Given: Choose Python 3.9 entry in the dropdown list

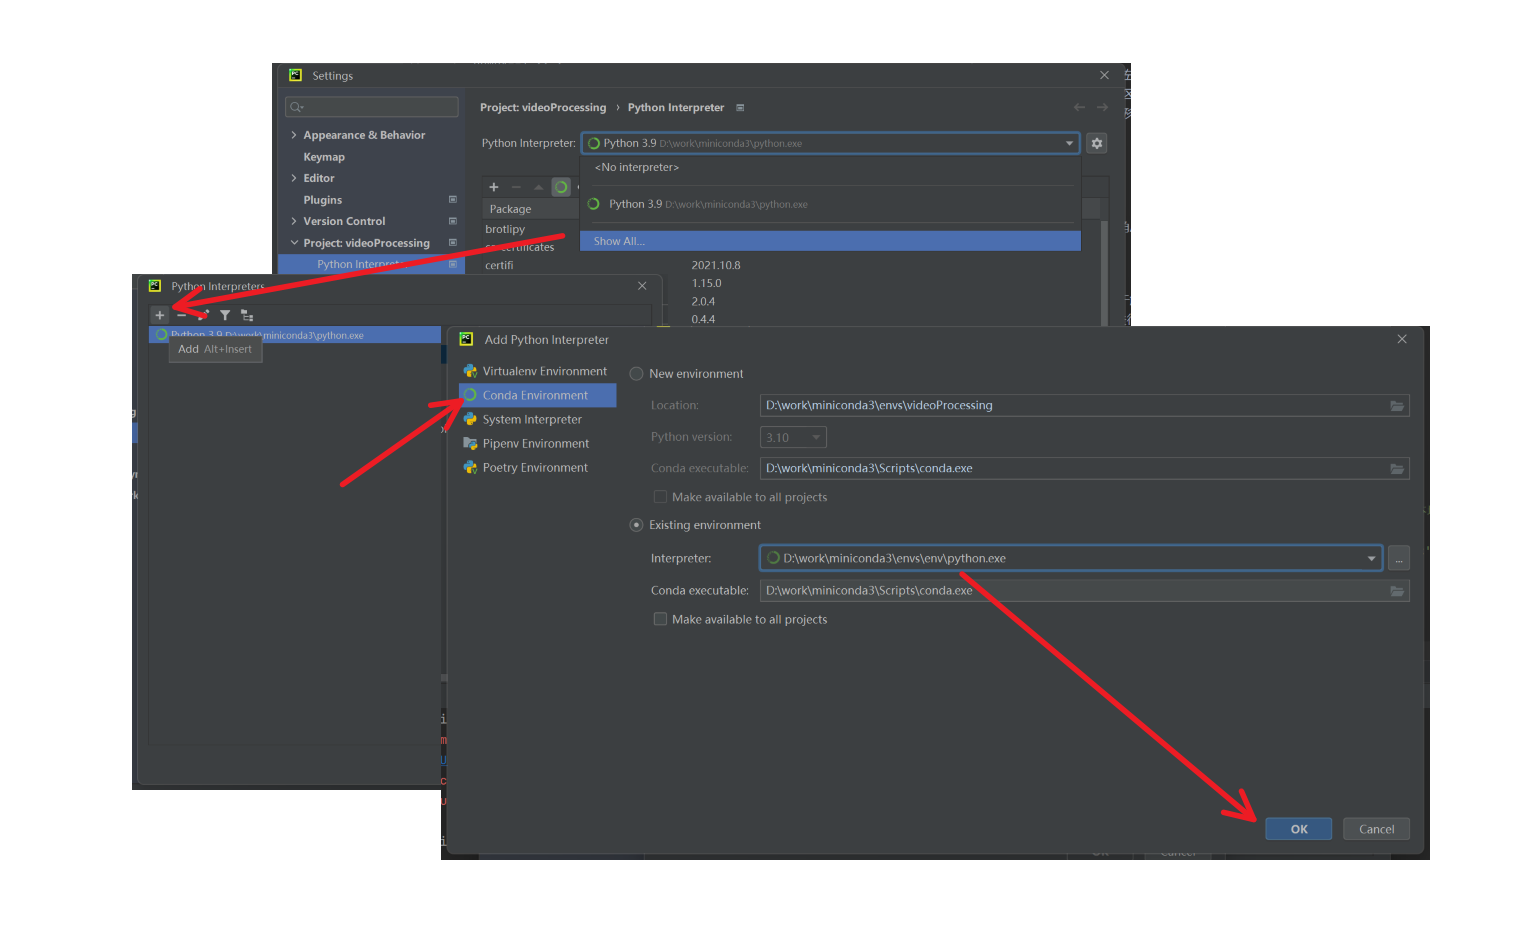Looking at the screenshot, I should point(830,204).
